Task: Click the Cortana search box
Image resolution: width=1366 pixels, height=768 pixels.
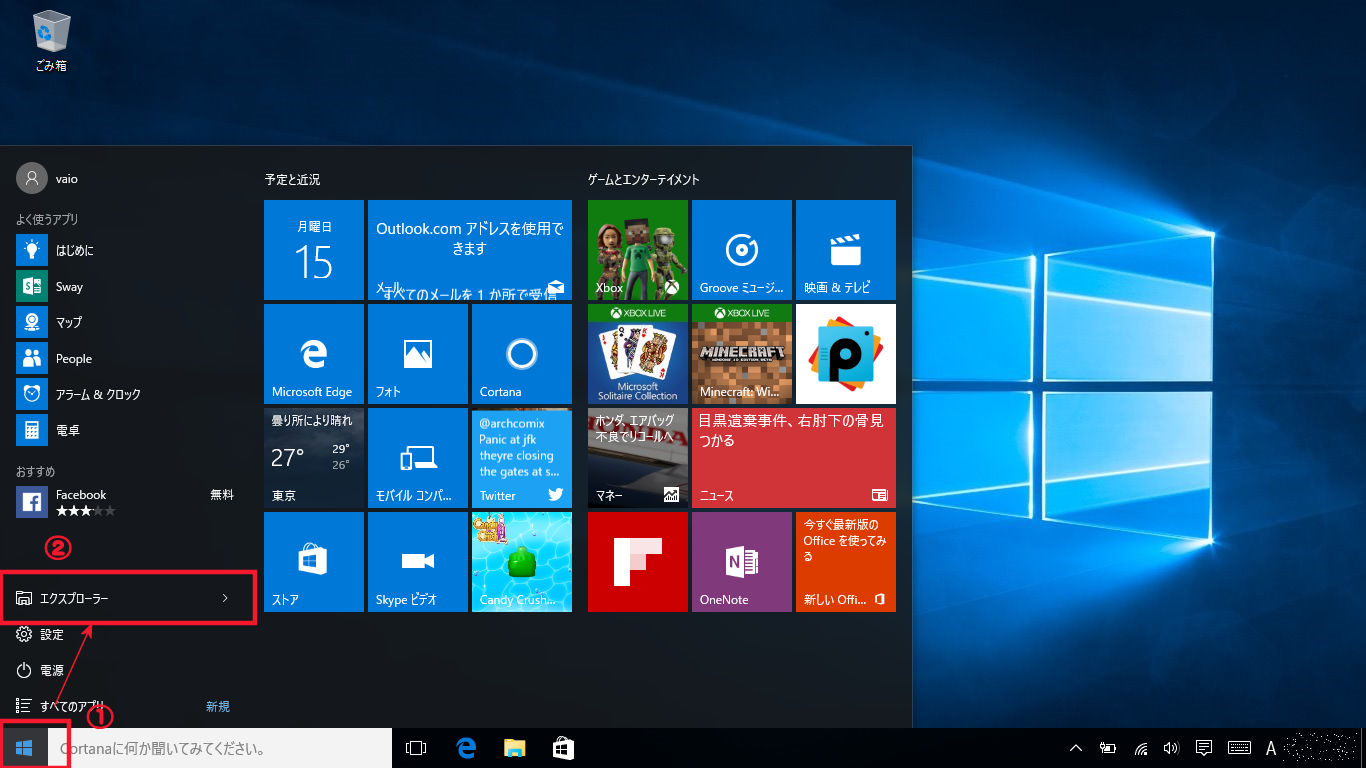Action: tap(220, 748)
